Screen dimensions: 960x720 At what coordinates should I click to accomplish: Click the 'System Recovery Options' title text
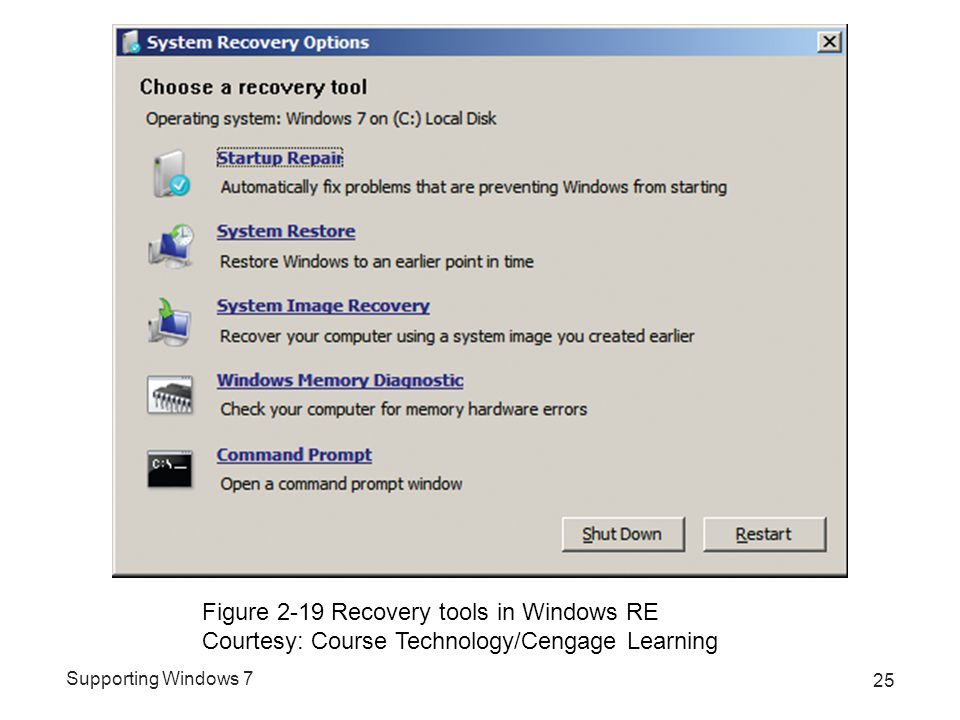[258, 43]
